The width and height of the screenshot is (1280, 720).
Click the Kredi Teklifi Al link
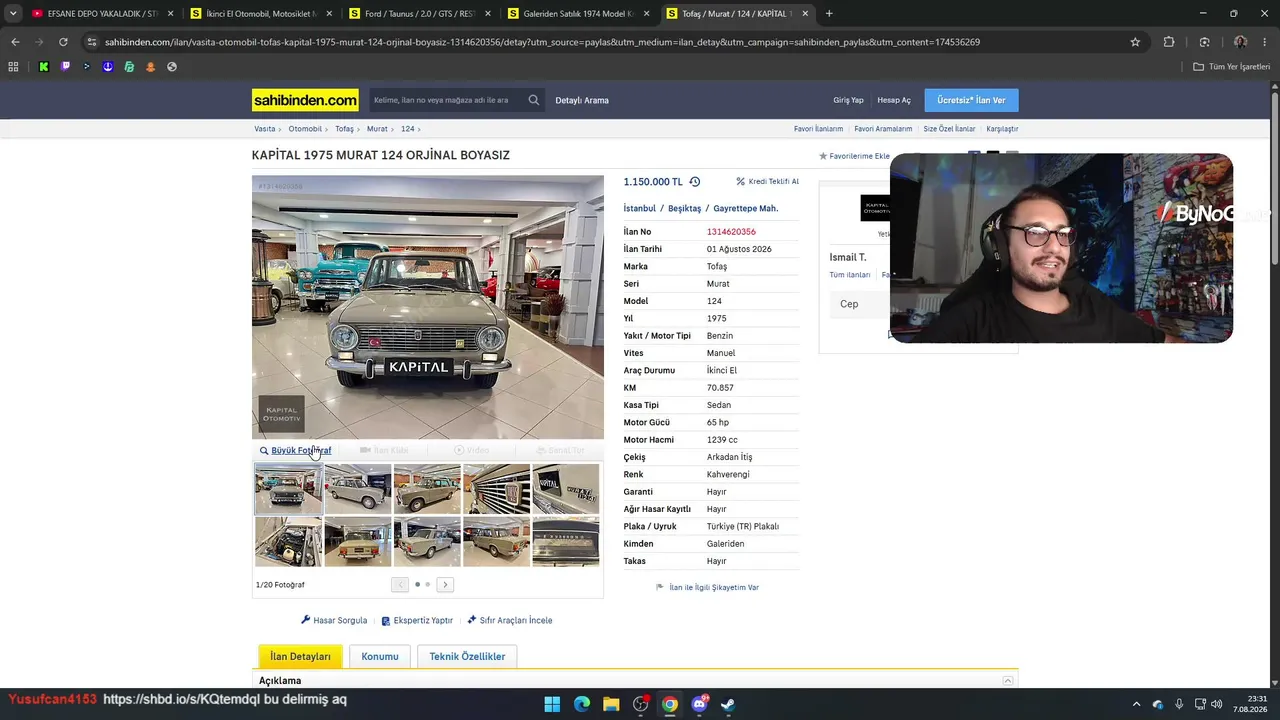click(x=768, y=182)
